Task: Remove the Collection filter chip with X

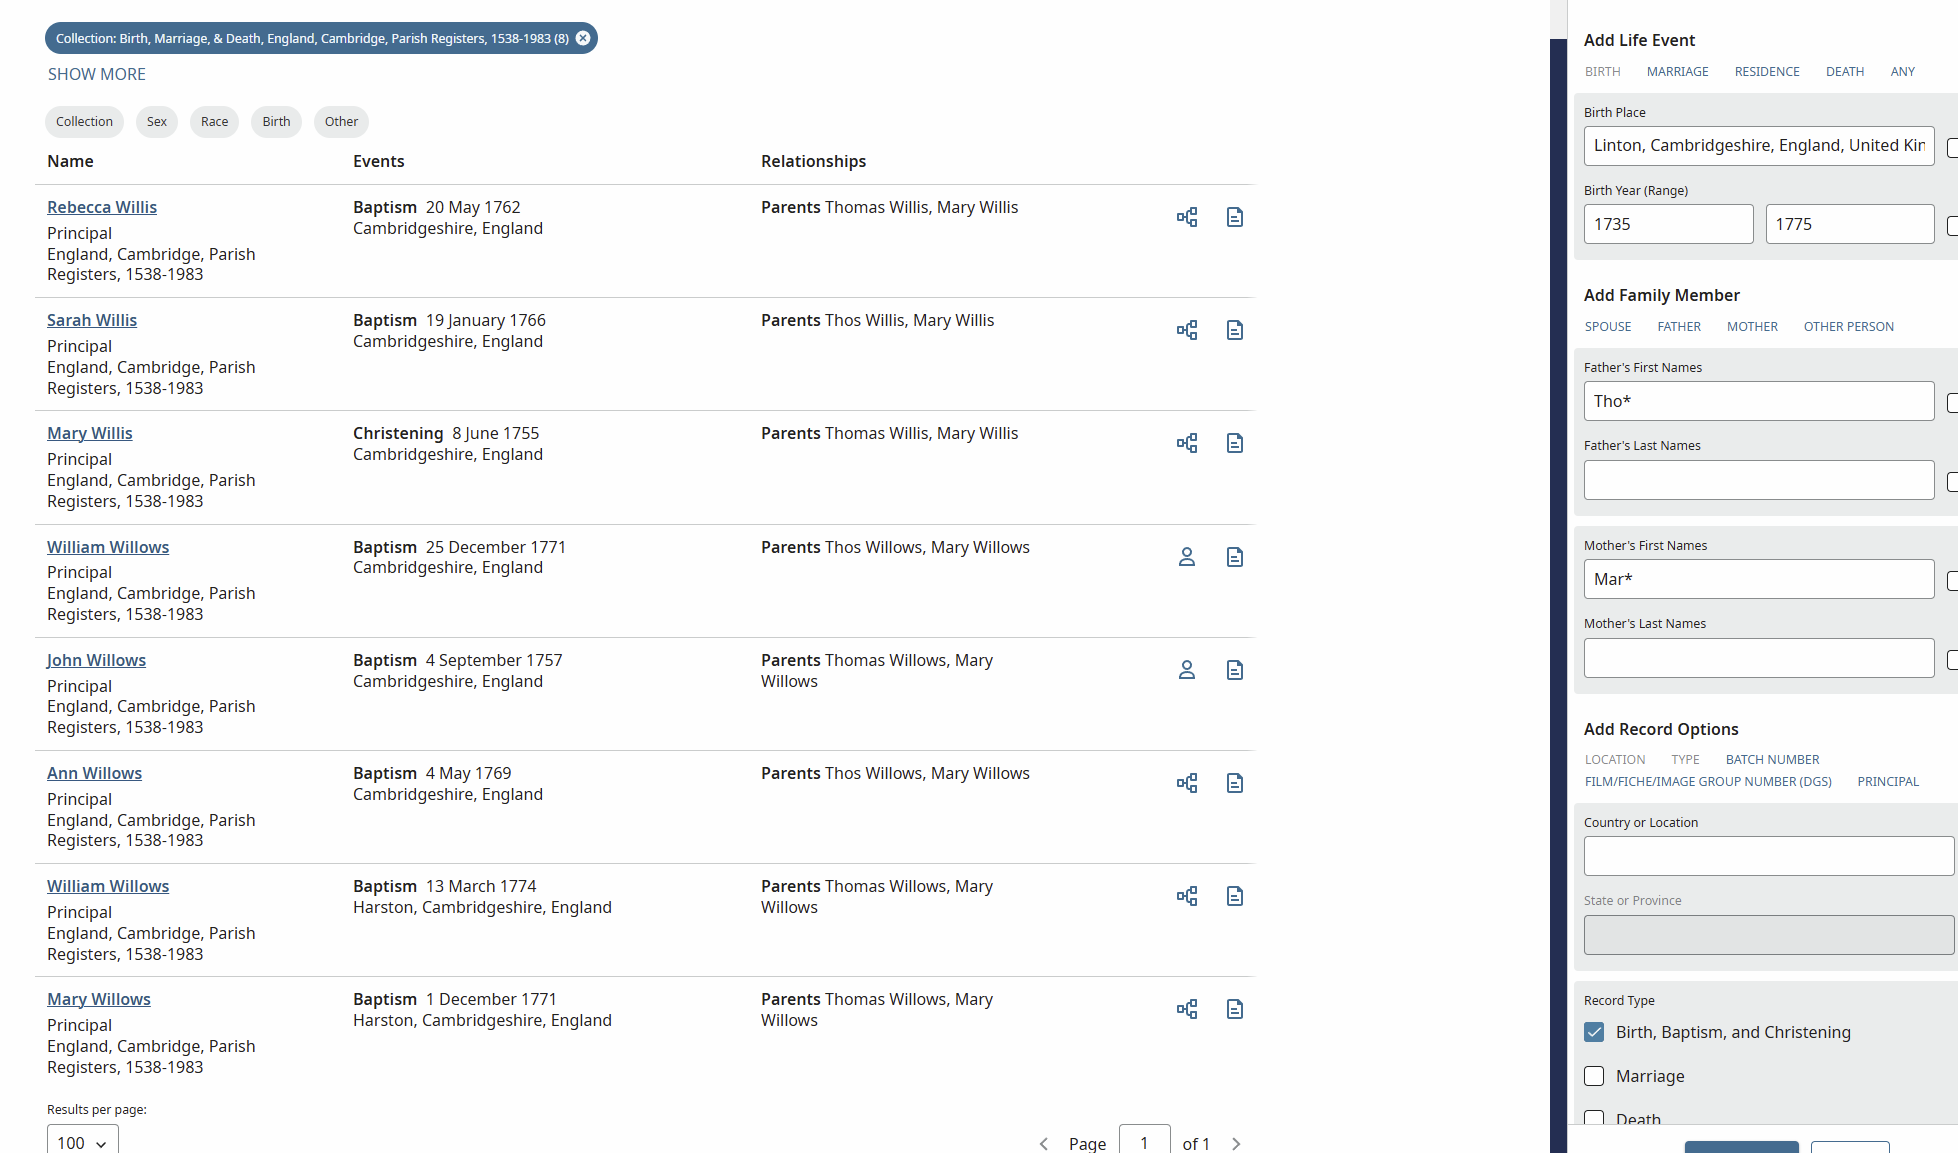Action: [x=583, y=38]
